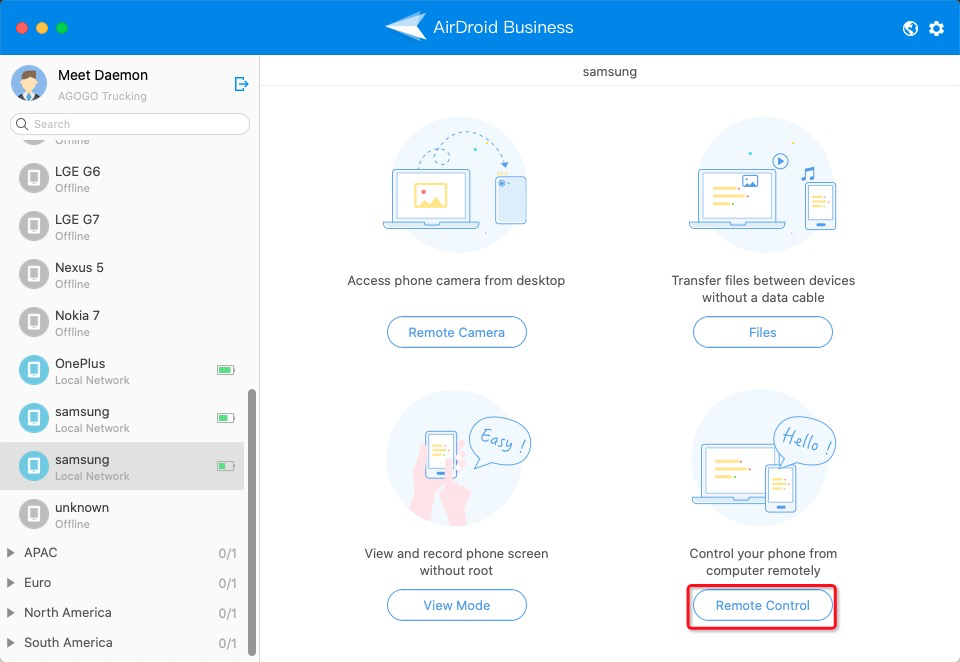Viewport: 960px width, 662px height.
Task: Expand the Euro group
Action: click(x=10, y=582)
